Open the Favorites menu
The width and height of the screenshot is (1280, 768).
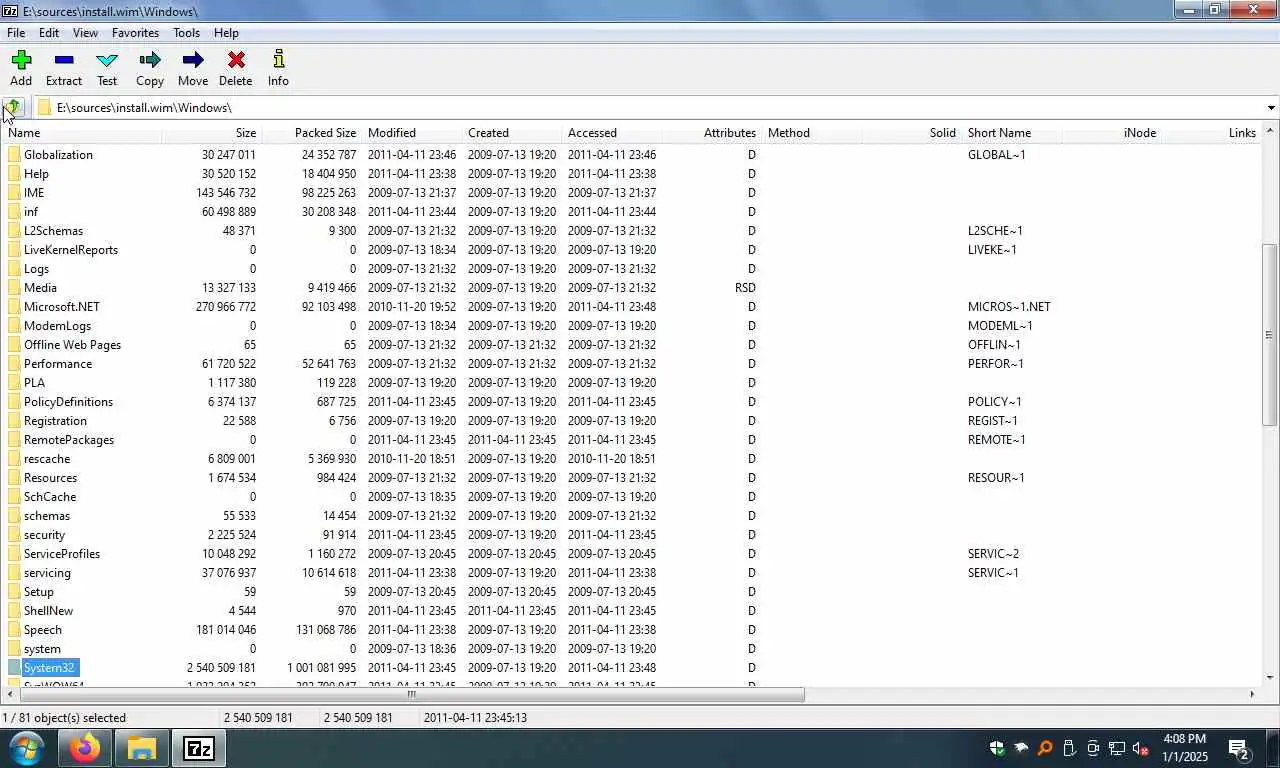pos(135,33)
